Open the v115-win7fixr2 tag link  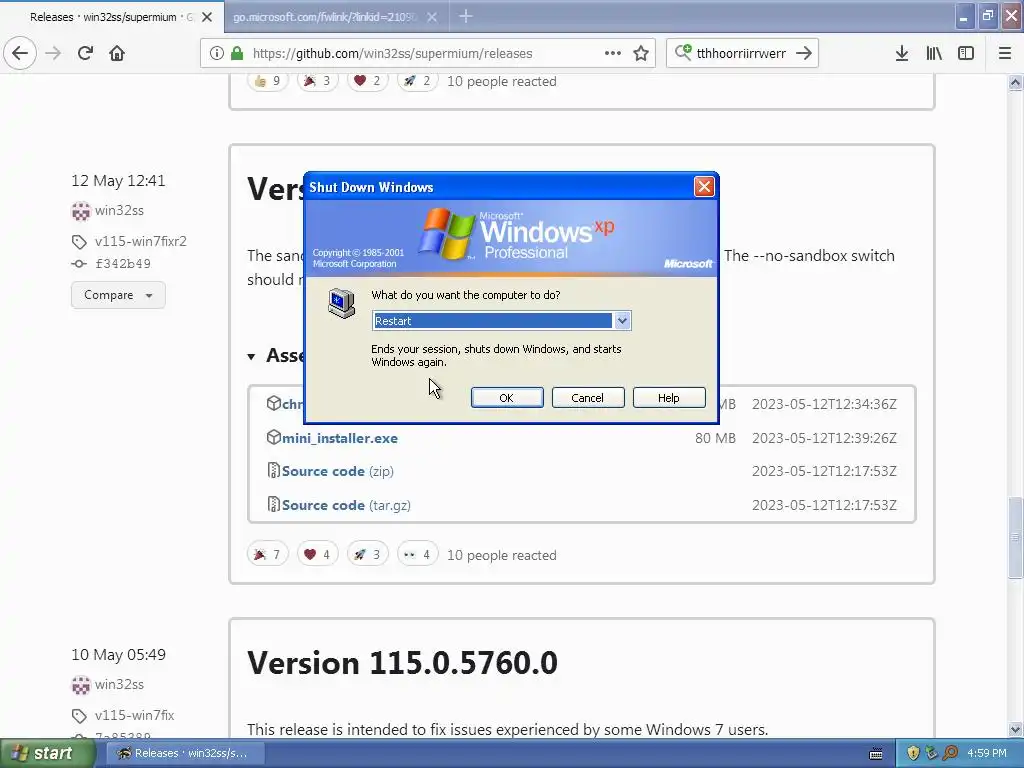[x=140, y=242]
